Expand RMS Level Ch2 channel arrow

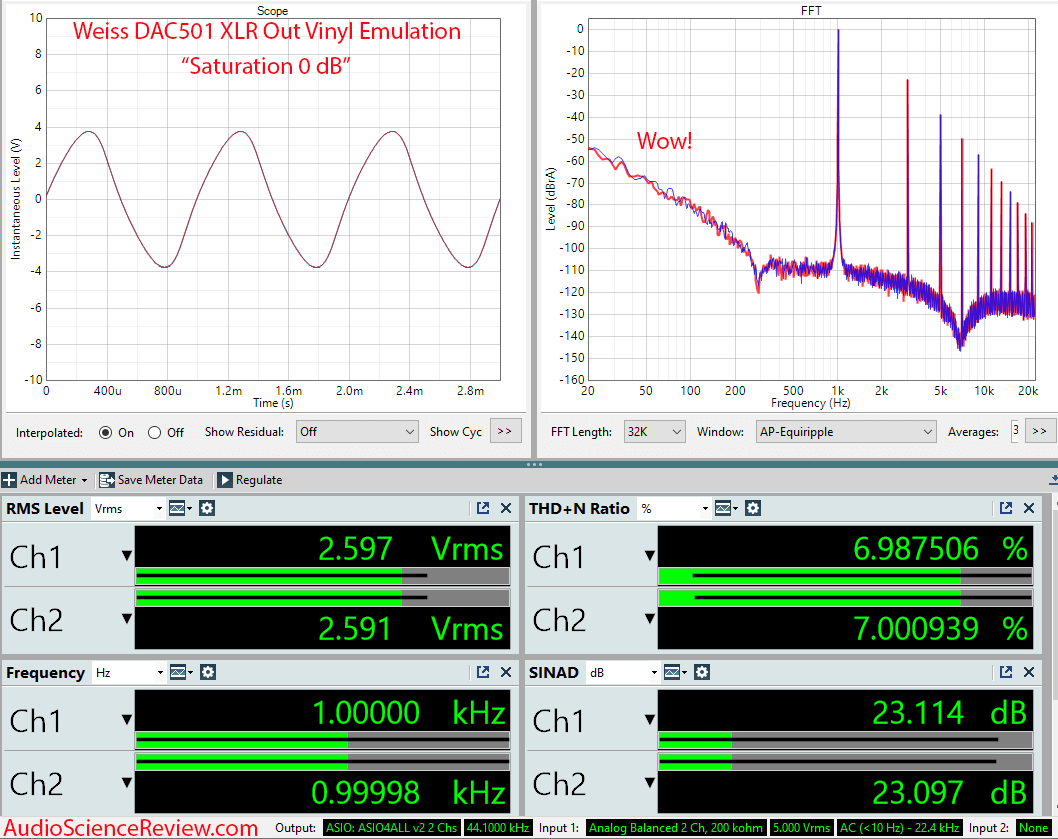coord(126,619)
